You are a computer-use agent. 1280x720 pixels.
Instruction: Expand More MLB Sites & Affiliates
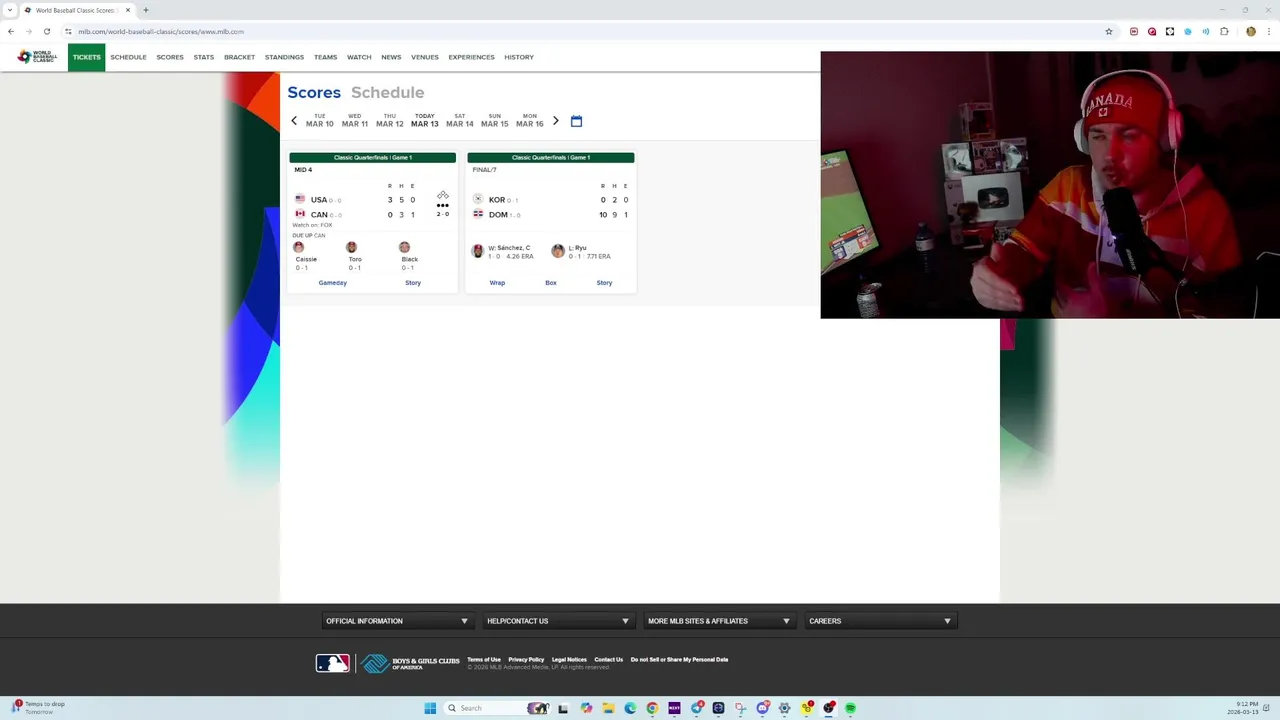719,621
